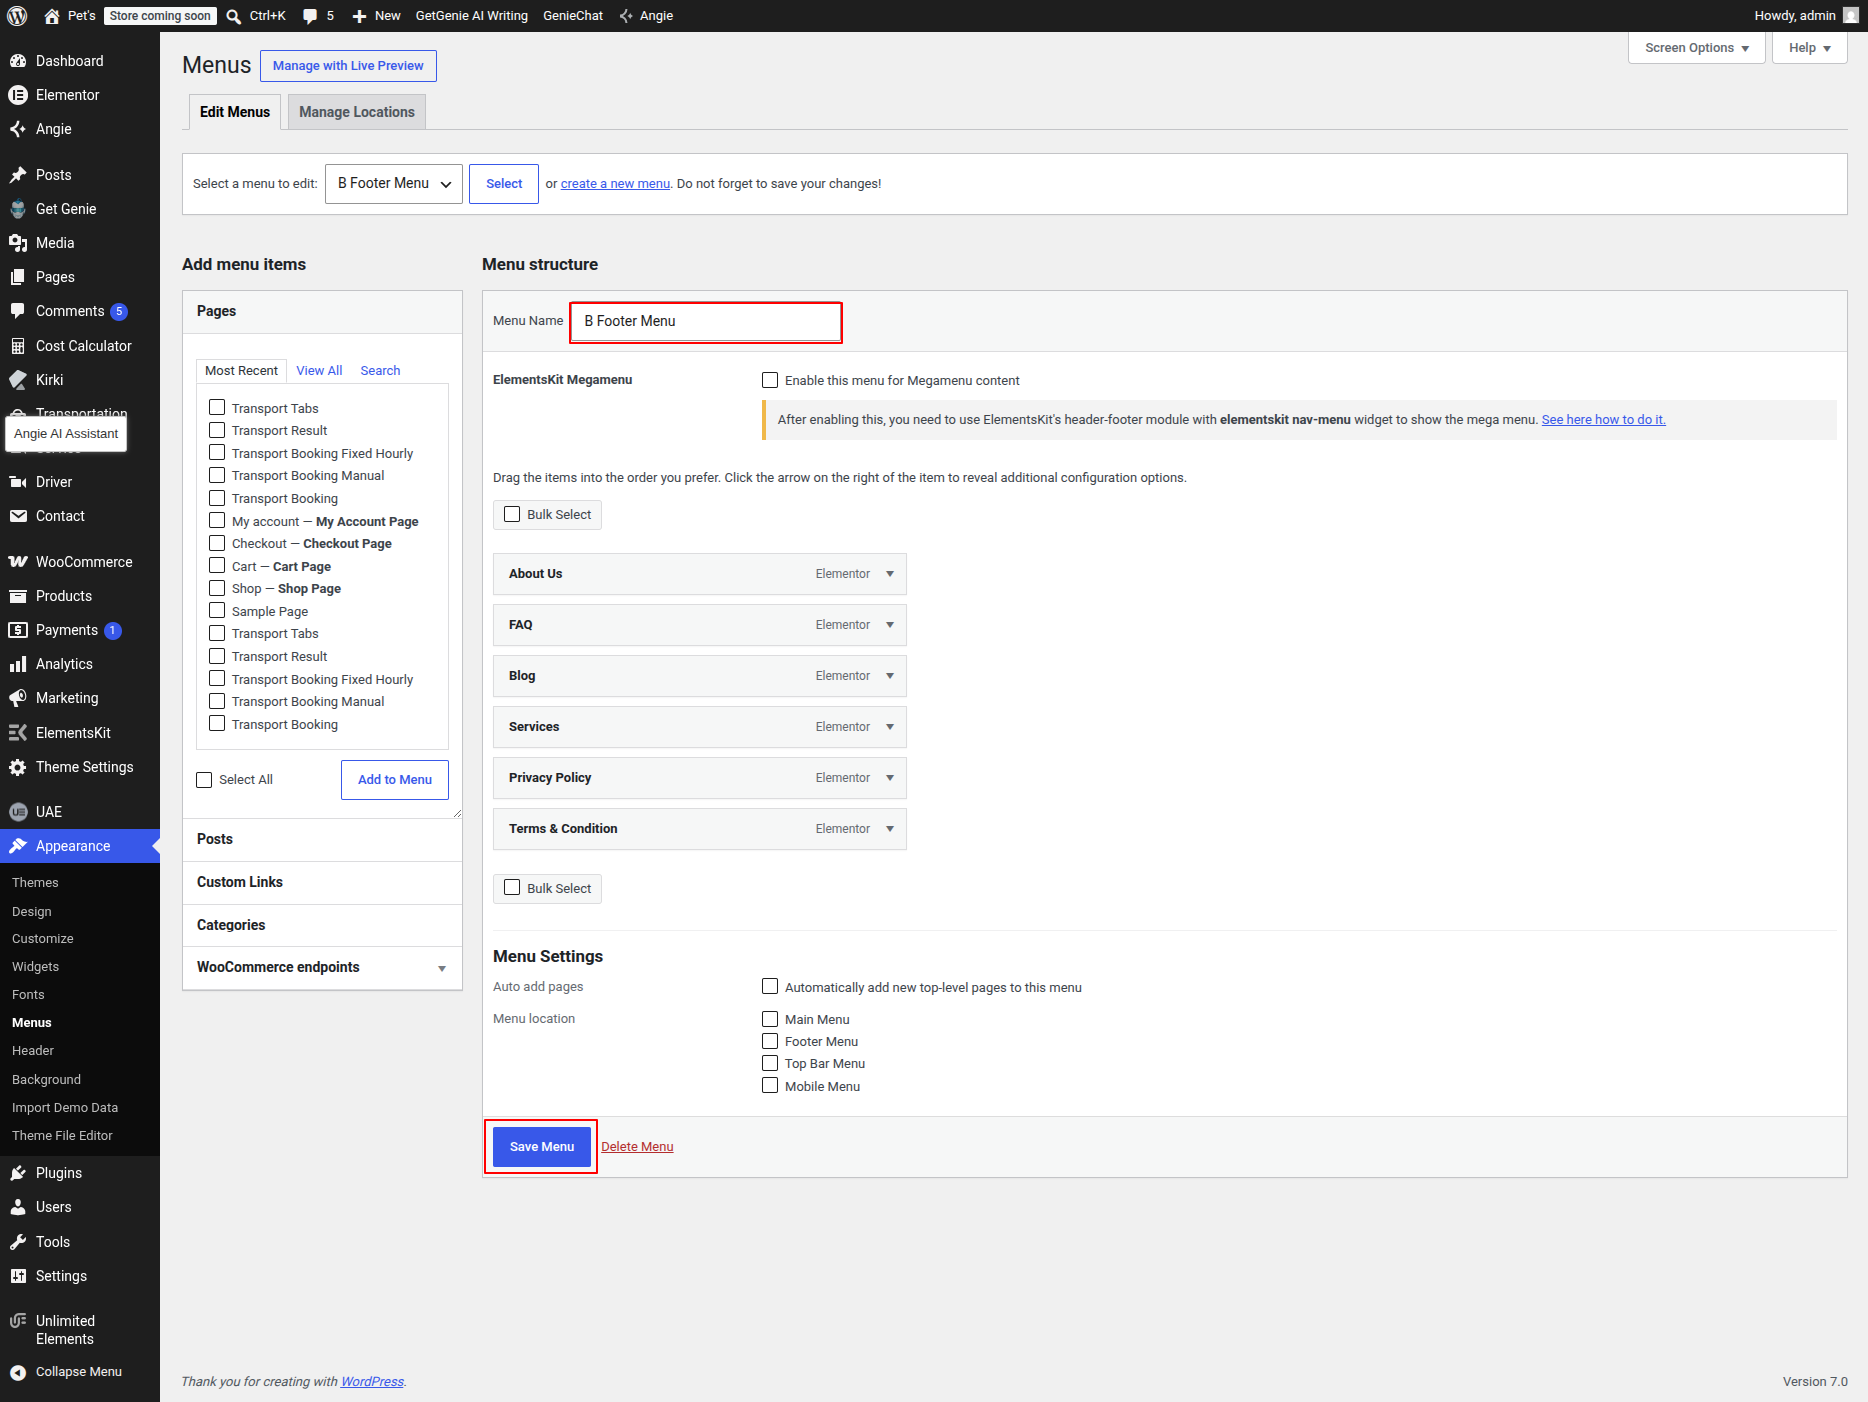Click the Save Menu button
Image resolution: width=1868 pixels, height=1402 pixels.
(x=542, y=1147)
